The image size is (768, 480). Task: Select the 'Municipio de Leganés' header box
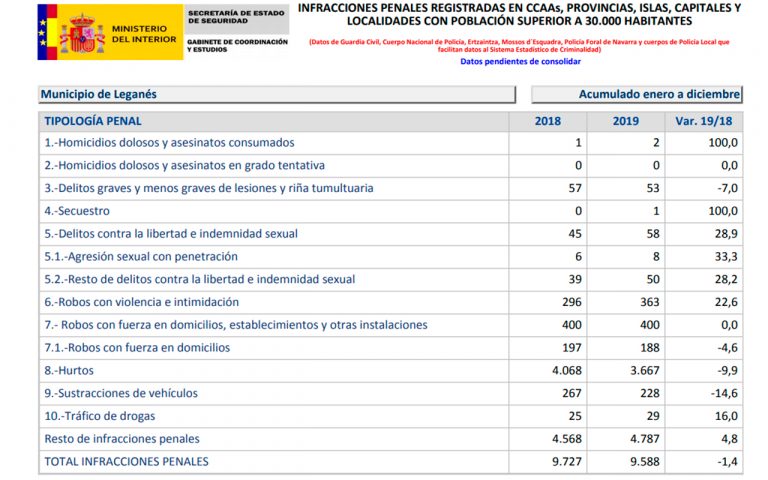pyautogui.click(x=277, y=95)
